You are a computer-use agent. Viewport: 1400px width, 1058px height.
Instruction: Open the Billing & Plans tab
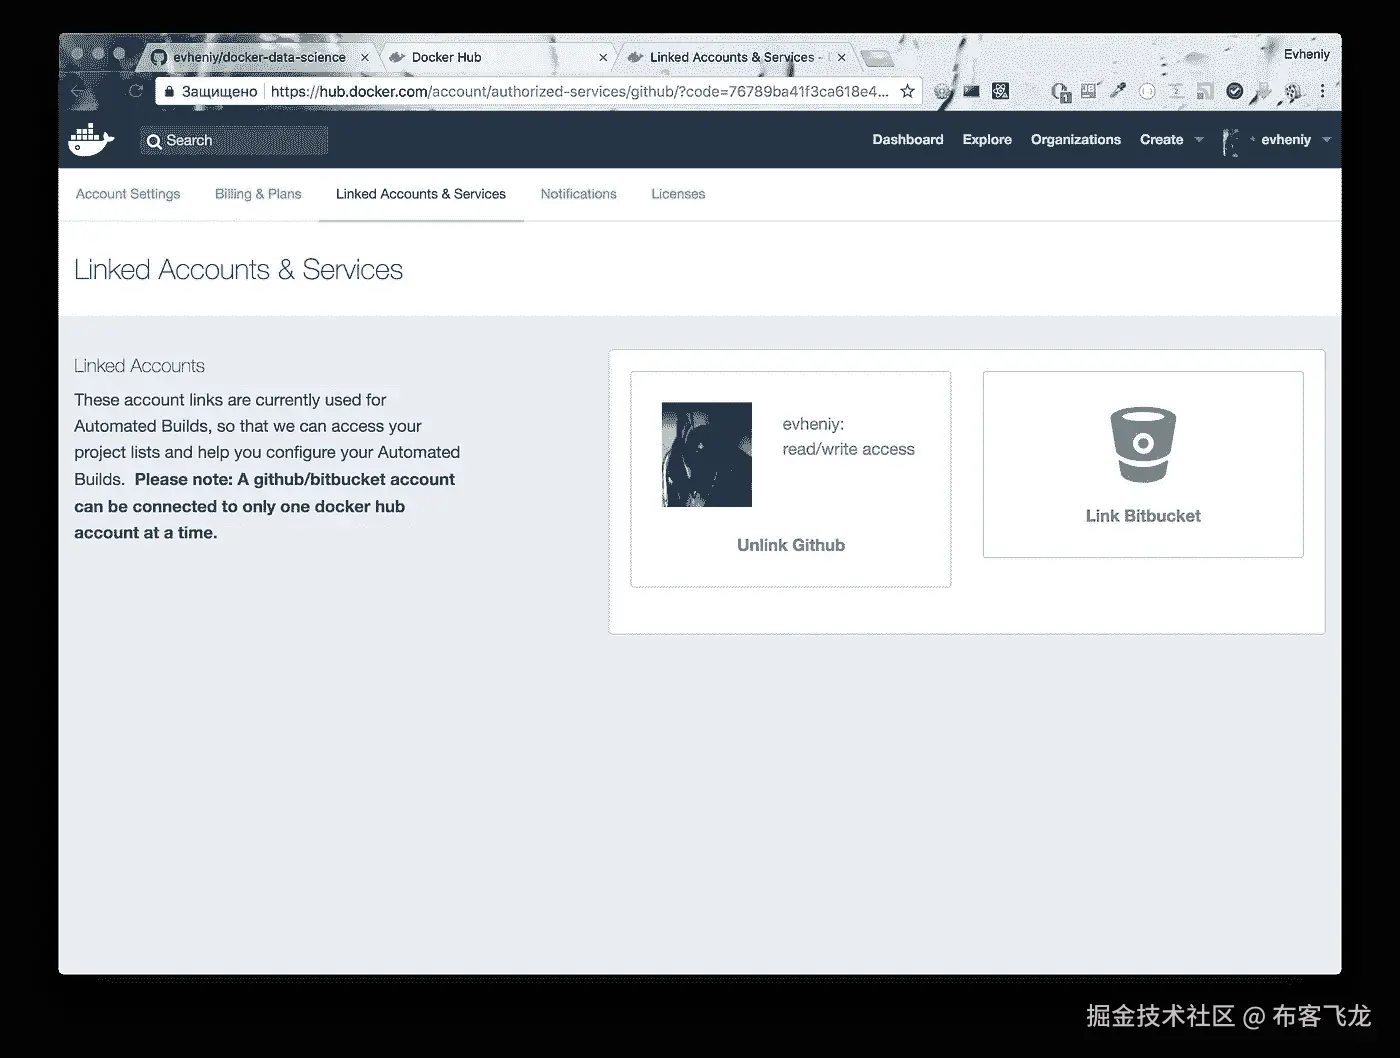coord(258,194)
